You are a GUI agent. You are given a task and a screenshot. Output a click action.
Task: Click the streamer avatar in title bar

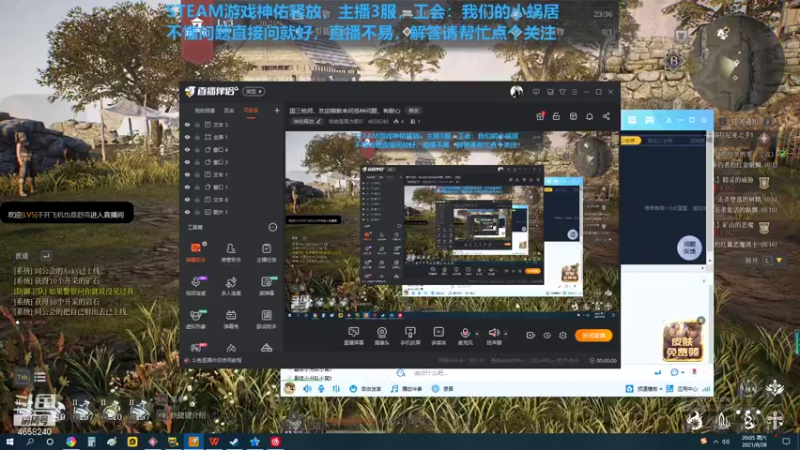click(516, 92)
